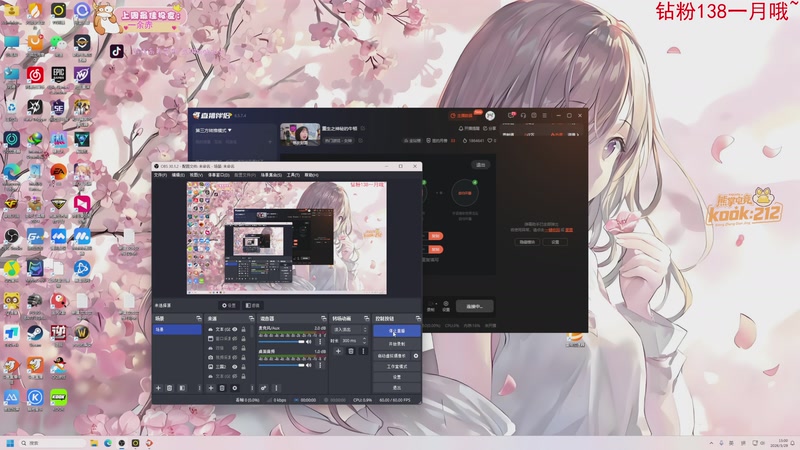Open the EA app desktop icon
The image size is (800, 450).
pos(58,172)
